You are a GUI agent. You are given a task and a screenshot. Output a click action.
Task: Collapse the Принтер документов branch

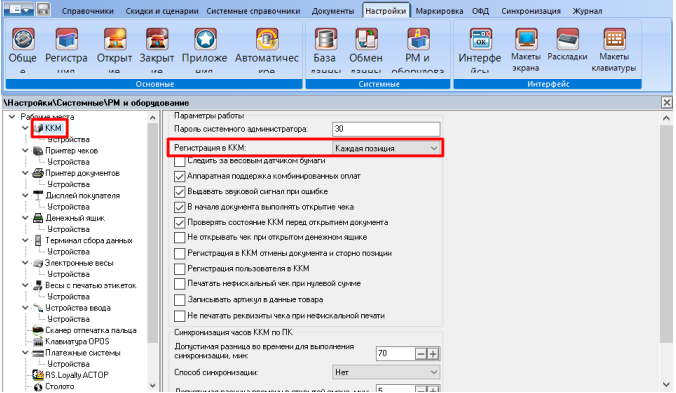(25, 173)
